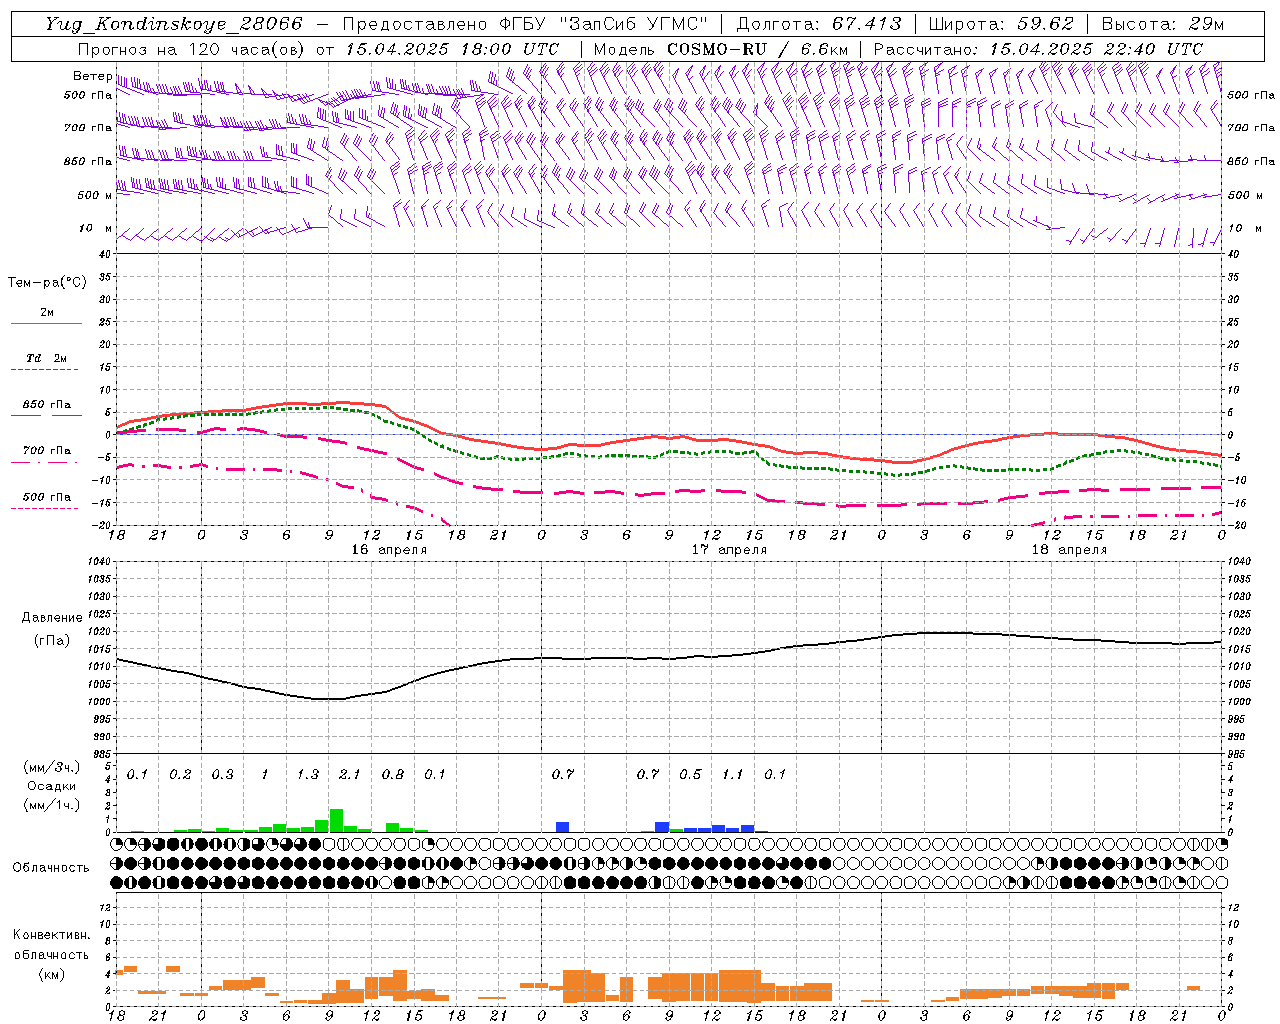
Task: Click the (гПа) unit under Давление
Action: 52,640
